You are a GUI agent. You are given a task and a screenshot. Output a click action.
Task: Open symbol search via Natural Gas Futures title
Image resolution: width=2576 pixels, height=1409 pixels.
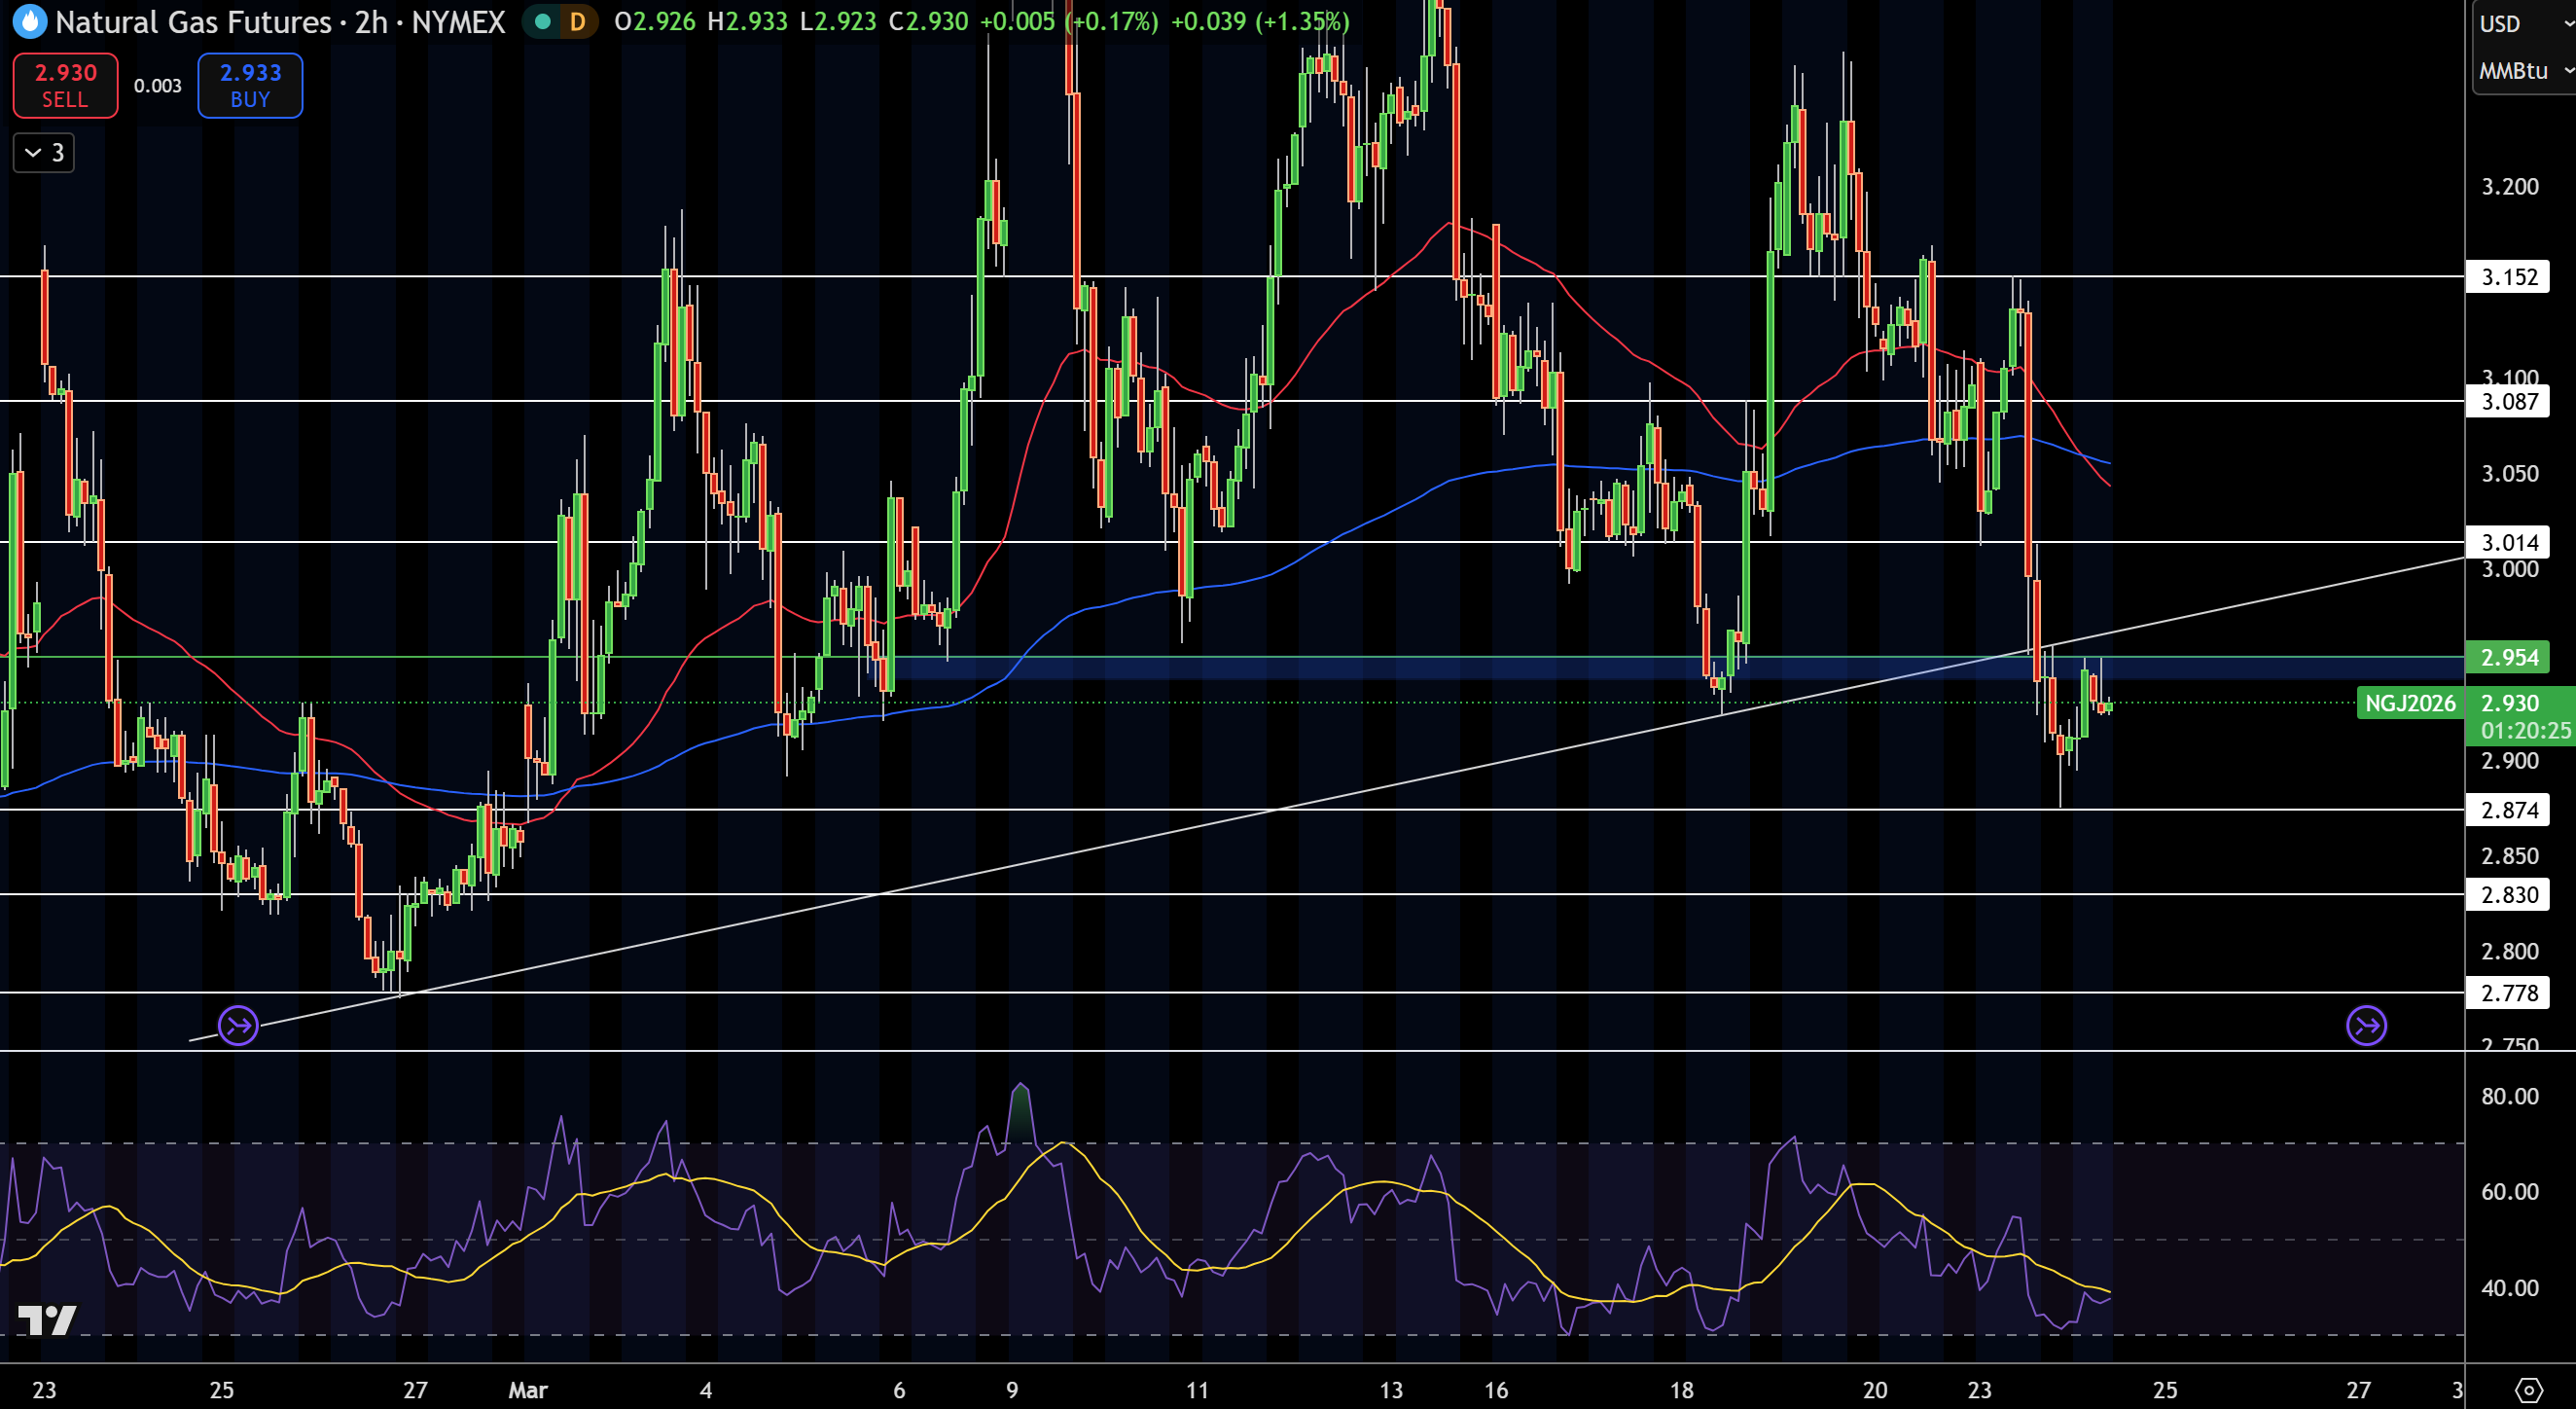click(x=193, y=21)
